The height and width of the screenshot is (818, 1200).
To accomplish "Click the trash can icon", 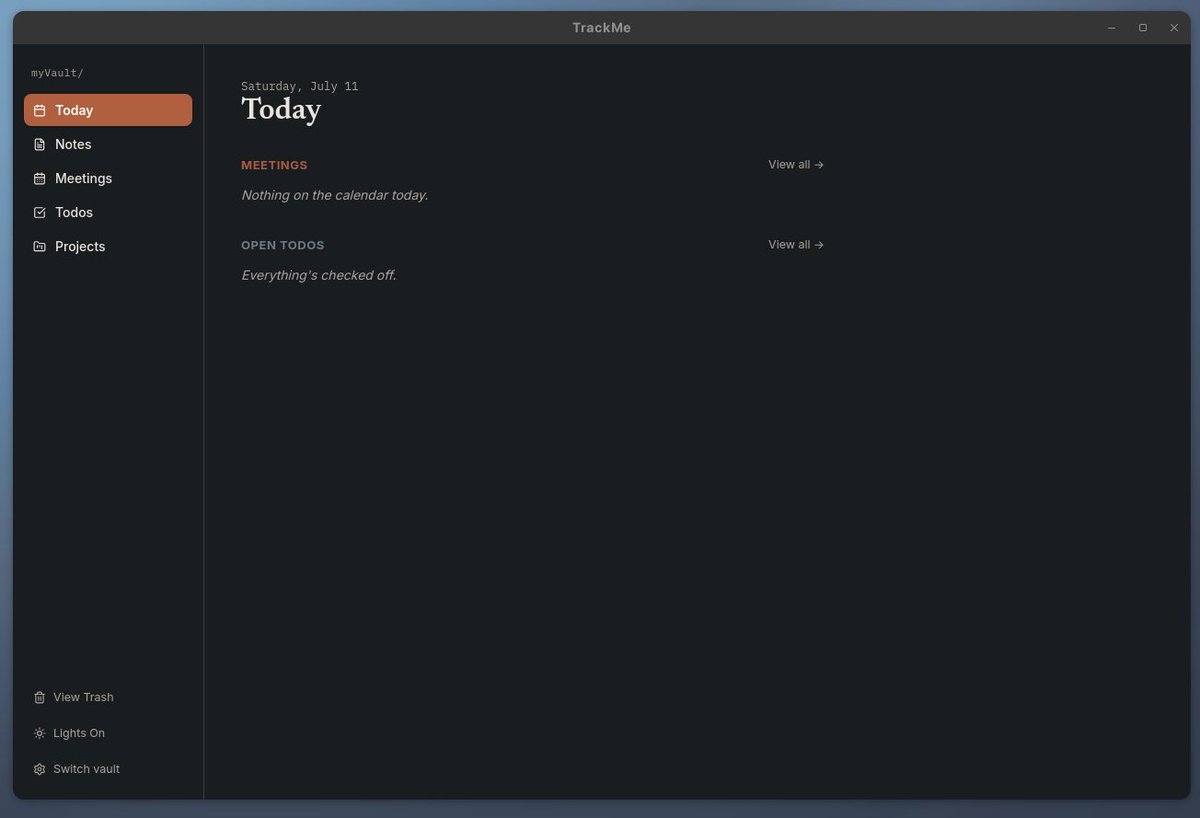I will pyautogui.click(x=39, y=697).
